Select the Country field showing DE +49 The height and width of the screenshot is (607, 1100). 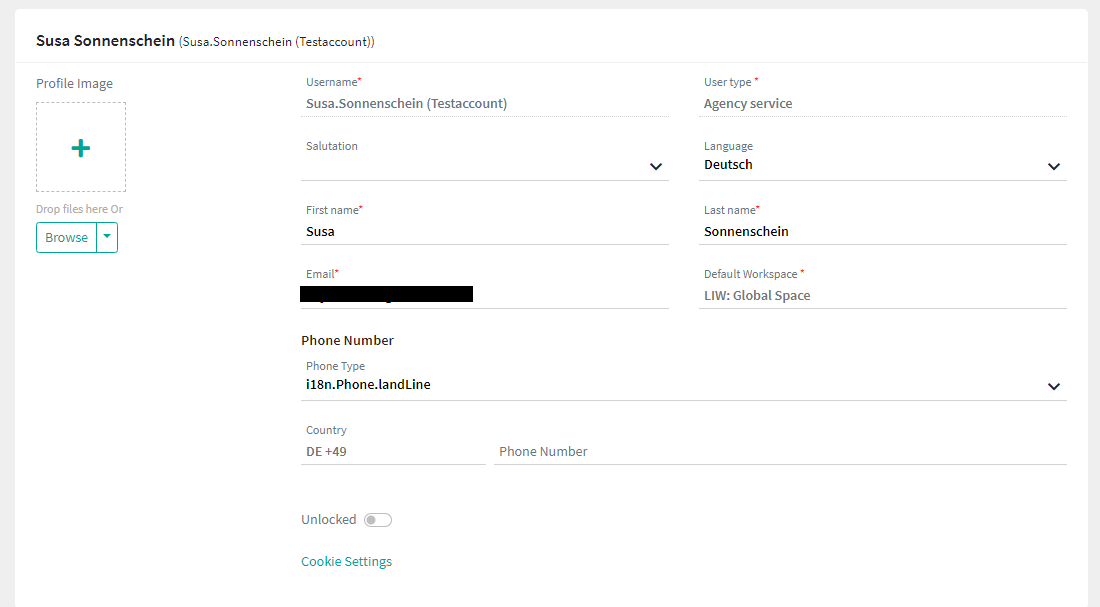point(393,452)
